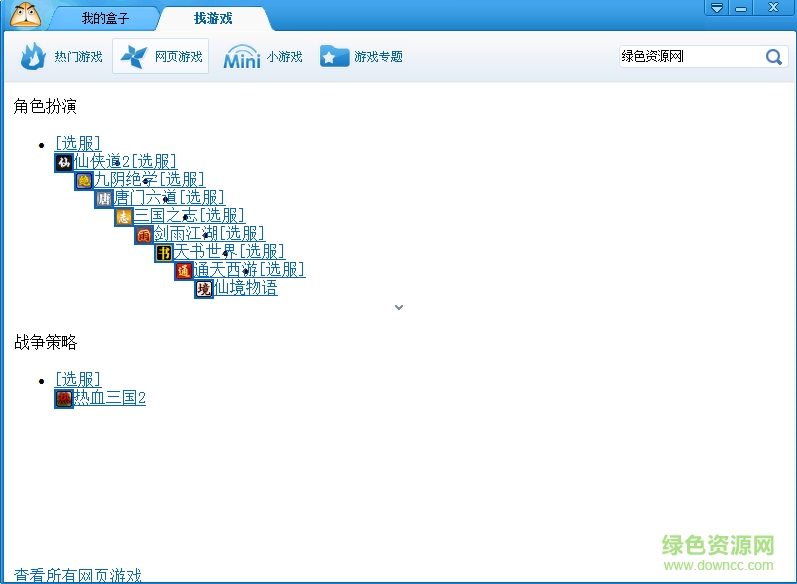Select the 找游戏 tab
797x584 pixels.
213,19
